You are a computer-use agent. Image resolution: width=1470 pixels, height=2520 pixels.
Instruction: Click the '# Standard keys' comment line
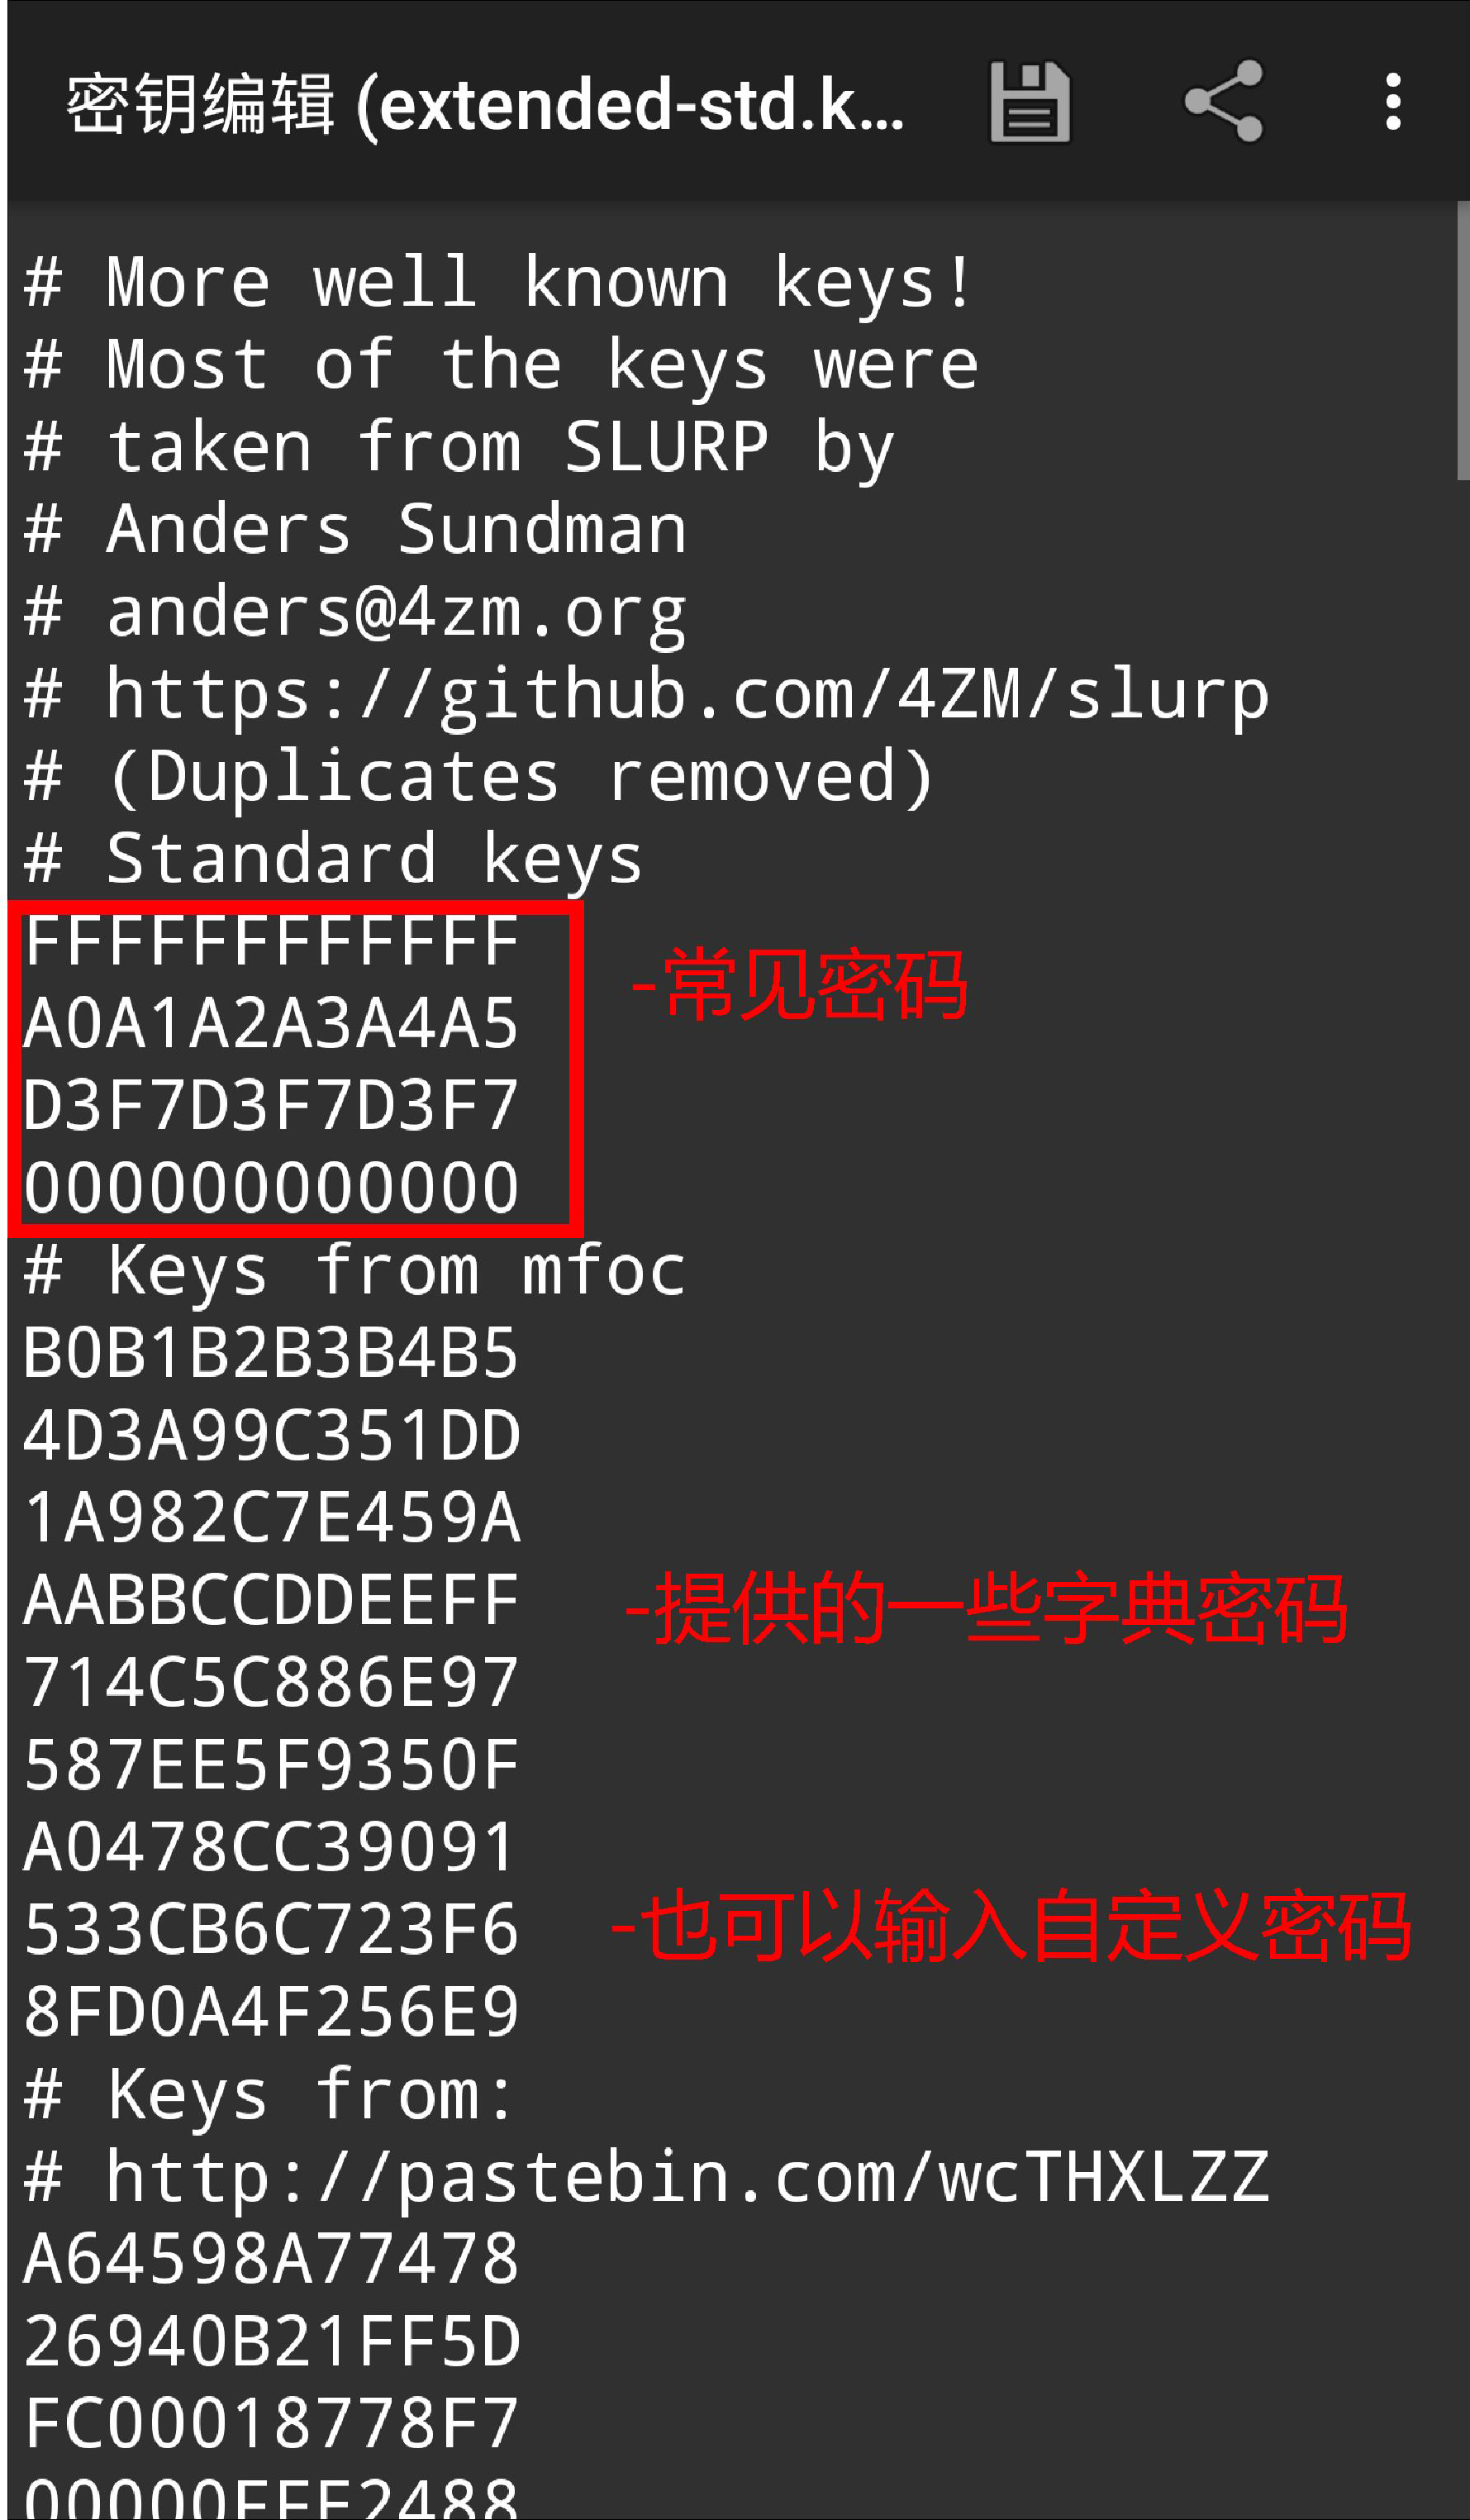[333, 859]
